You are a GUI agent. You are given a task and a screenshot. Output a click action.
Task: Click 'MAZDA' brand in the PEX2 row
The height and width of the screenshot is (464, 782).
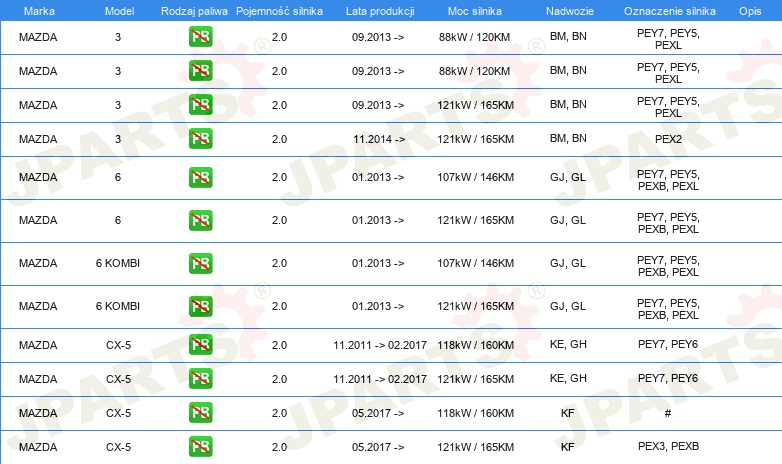38,139
